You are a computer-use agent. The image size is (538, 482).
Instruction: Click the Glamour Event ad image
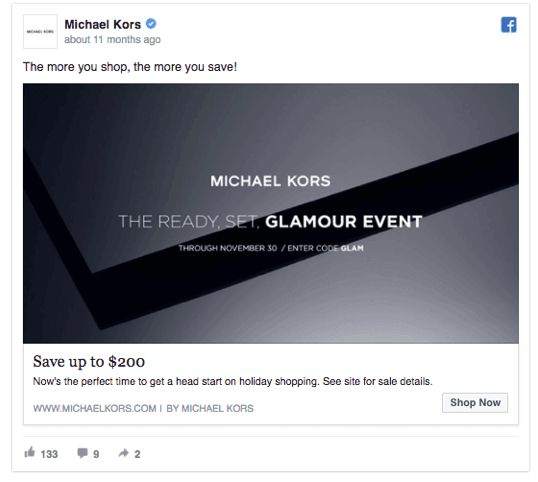271,213
